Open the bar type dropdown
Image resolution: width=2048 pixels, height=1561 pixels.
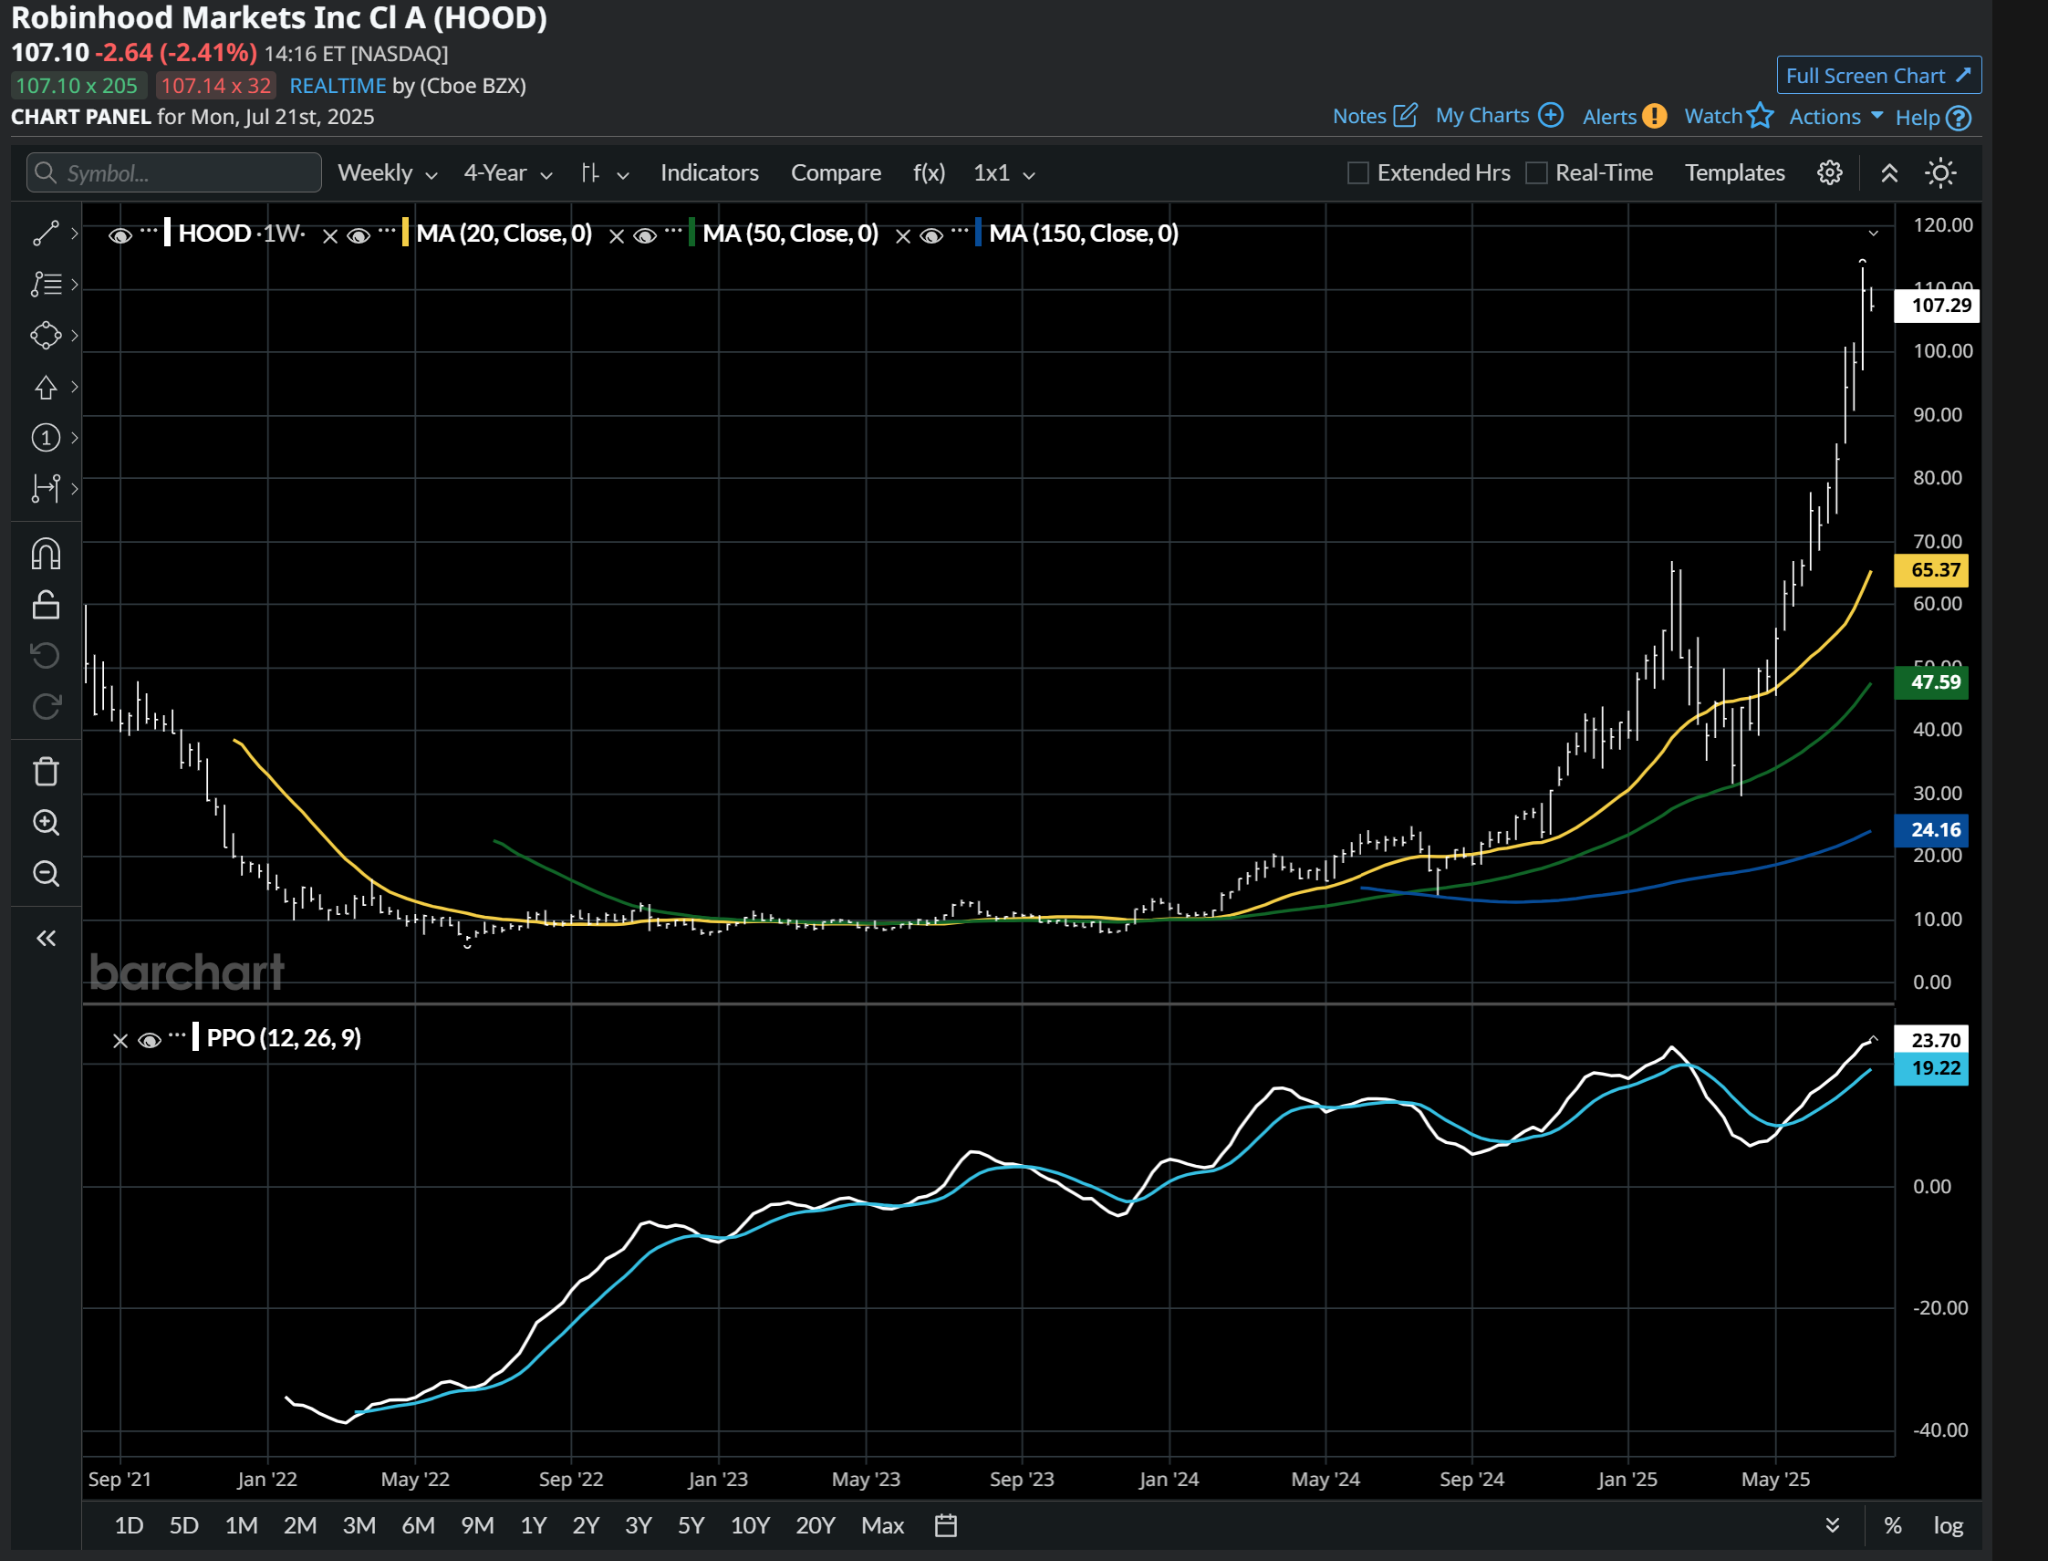(605, 173)
